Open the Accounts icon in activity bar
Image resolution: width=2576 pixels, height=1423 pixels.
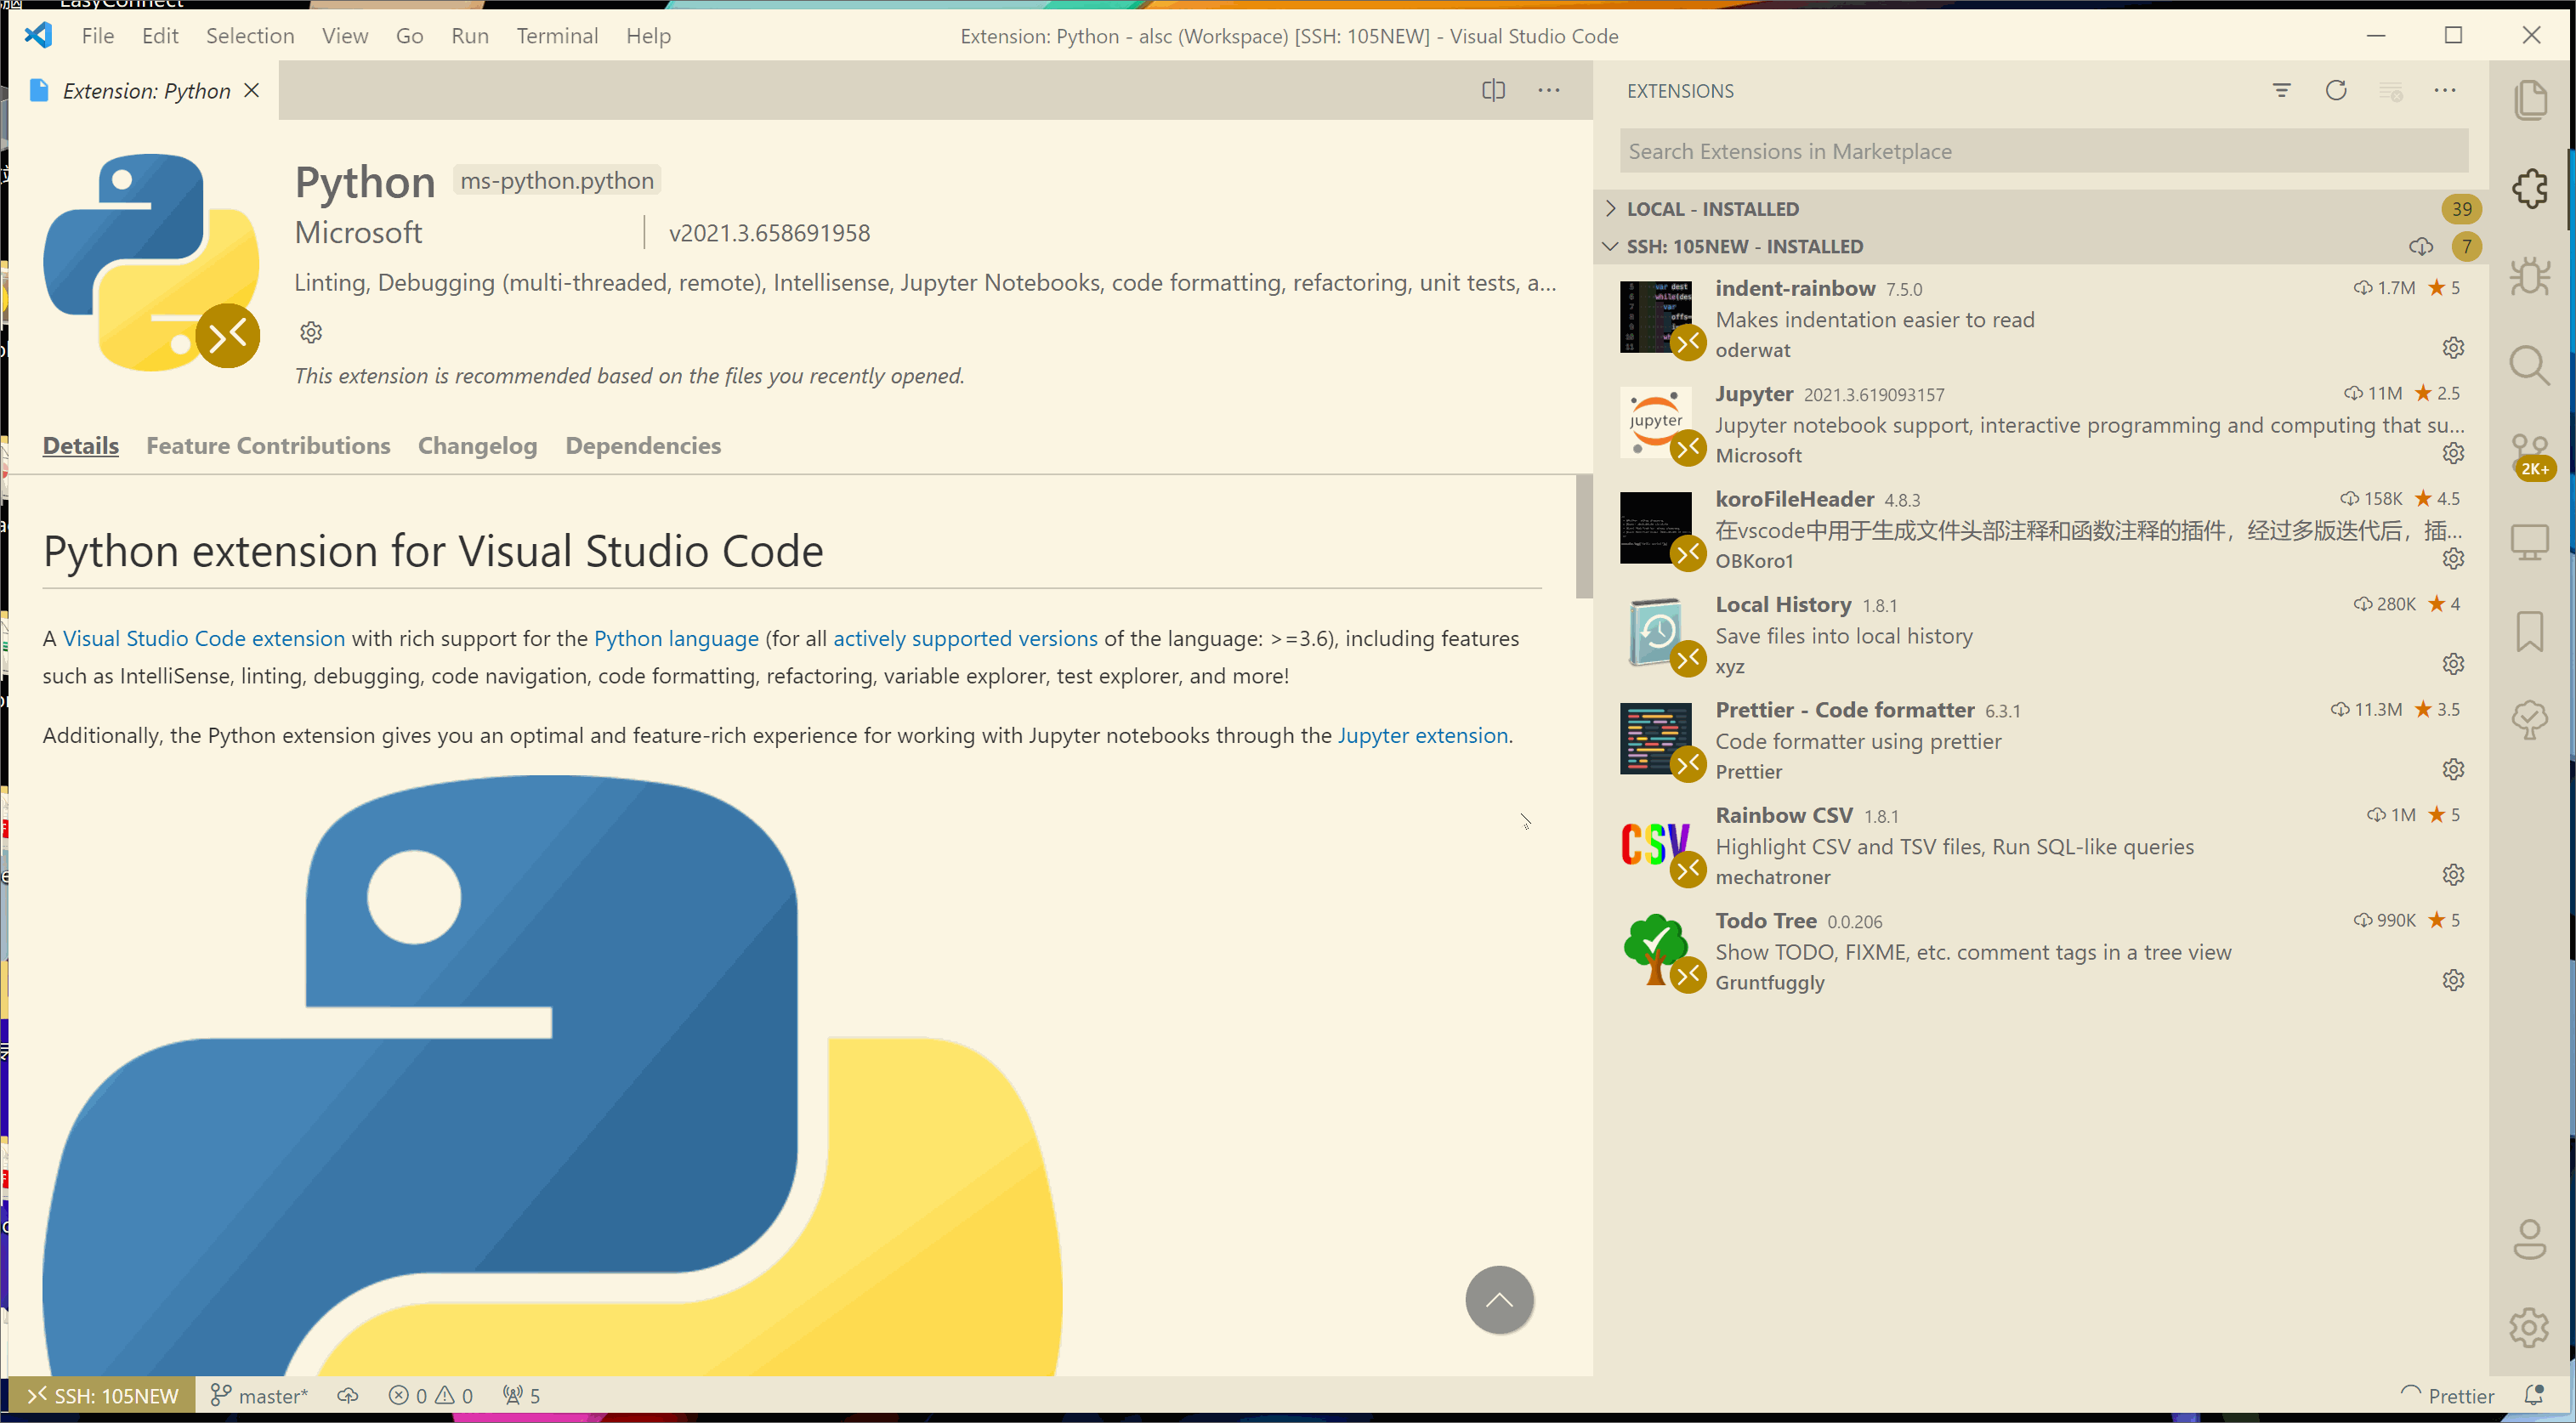pos(2530,1240)
